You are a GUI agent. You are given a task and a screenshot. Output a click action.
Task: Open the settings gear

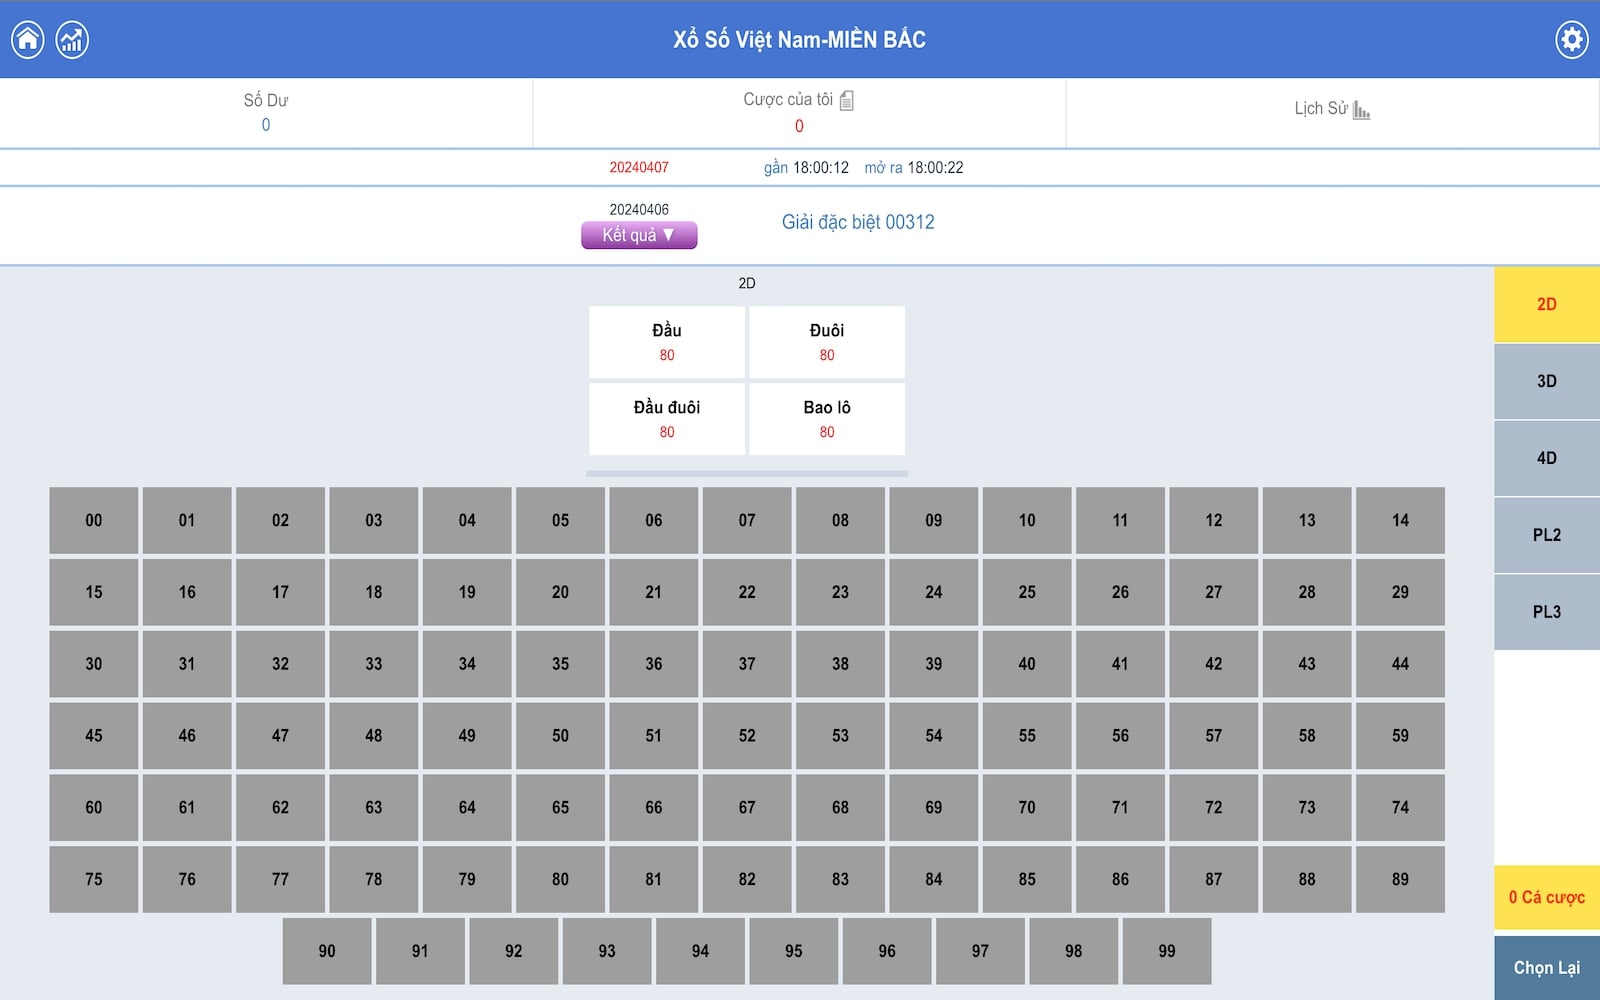coord(1572,40)
